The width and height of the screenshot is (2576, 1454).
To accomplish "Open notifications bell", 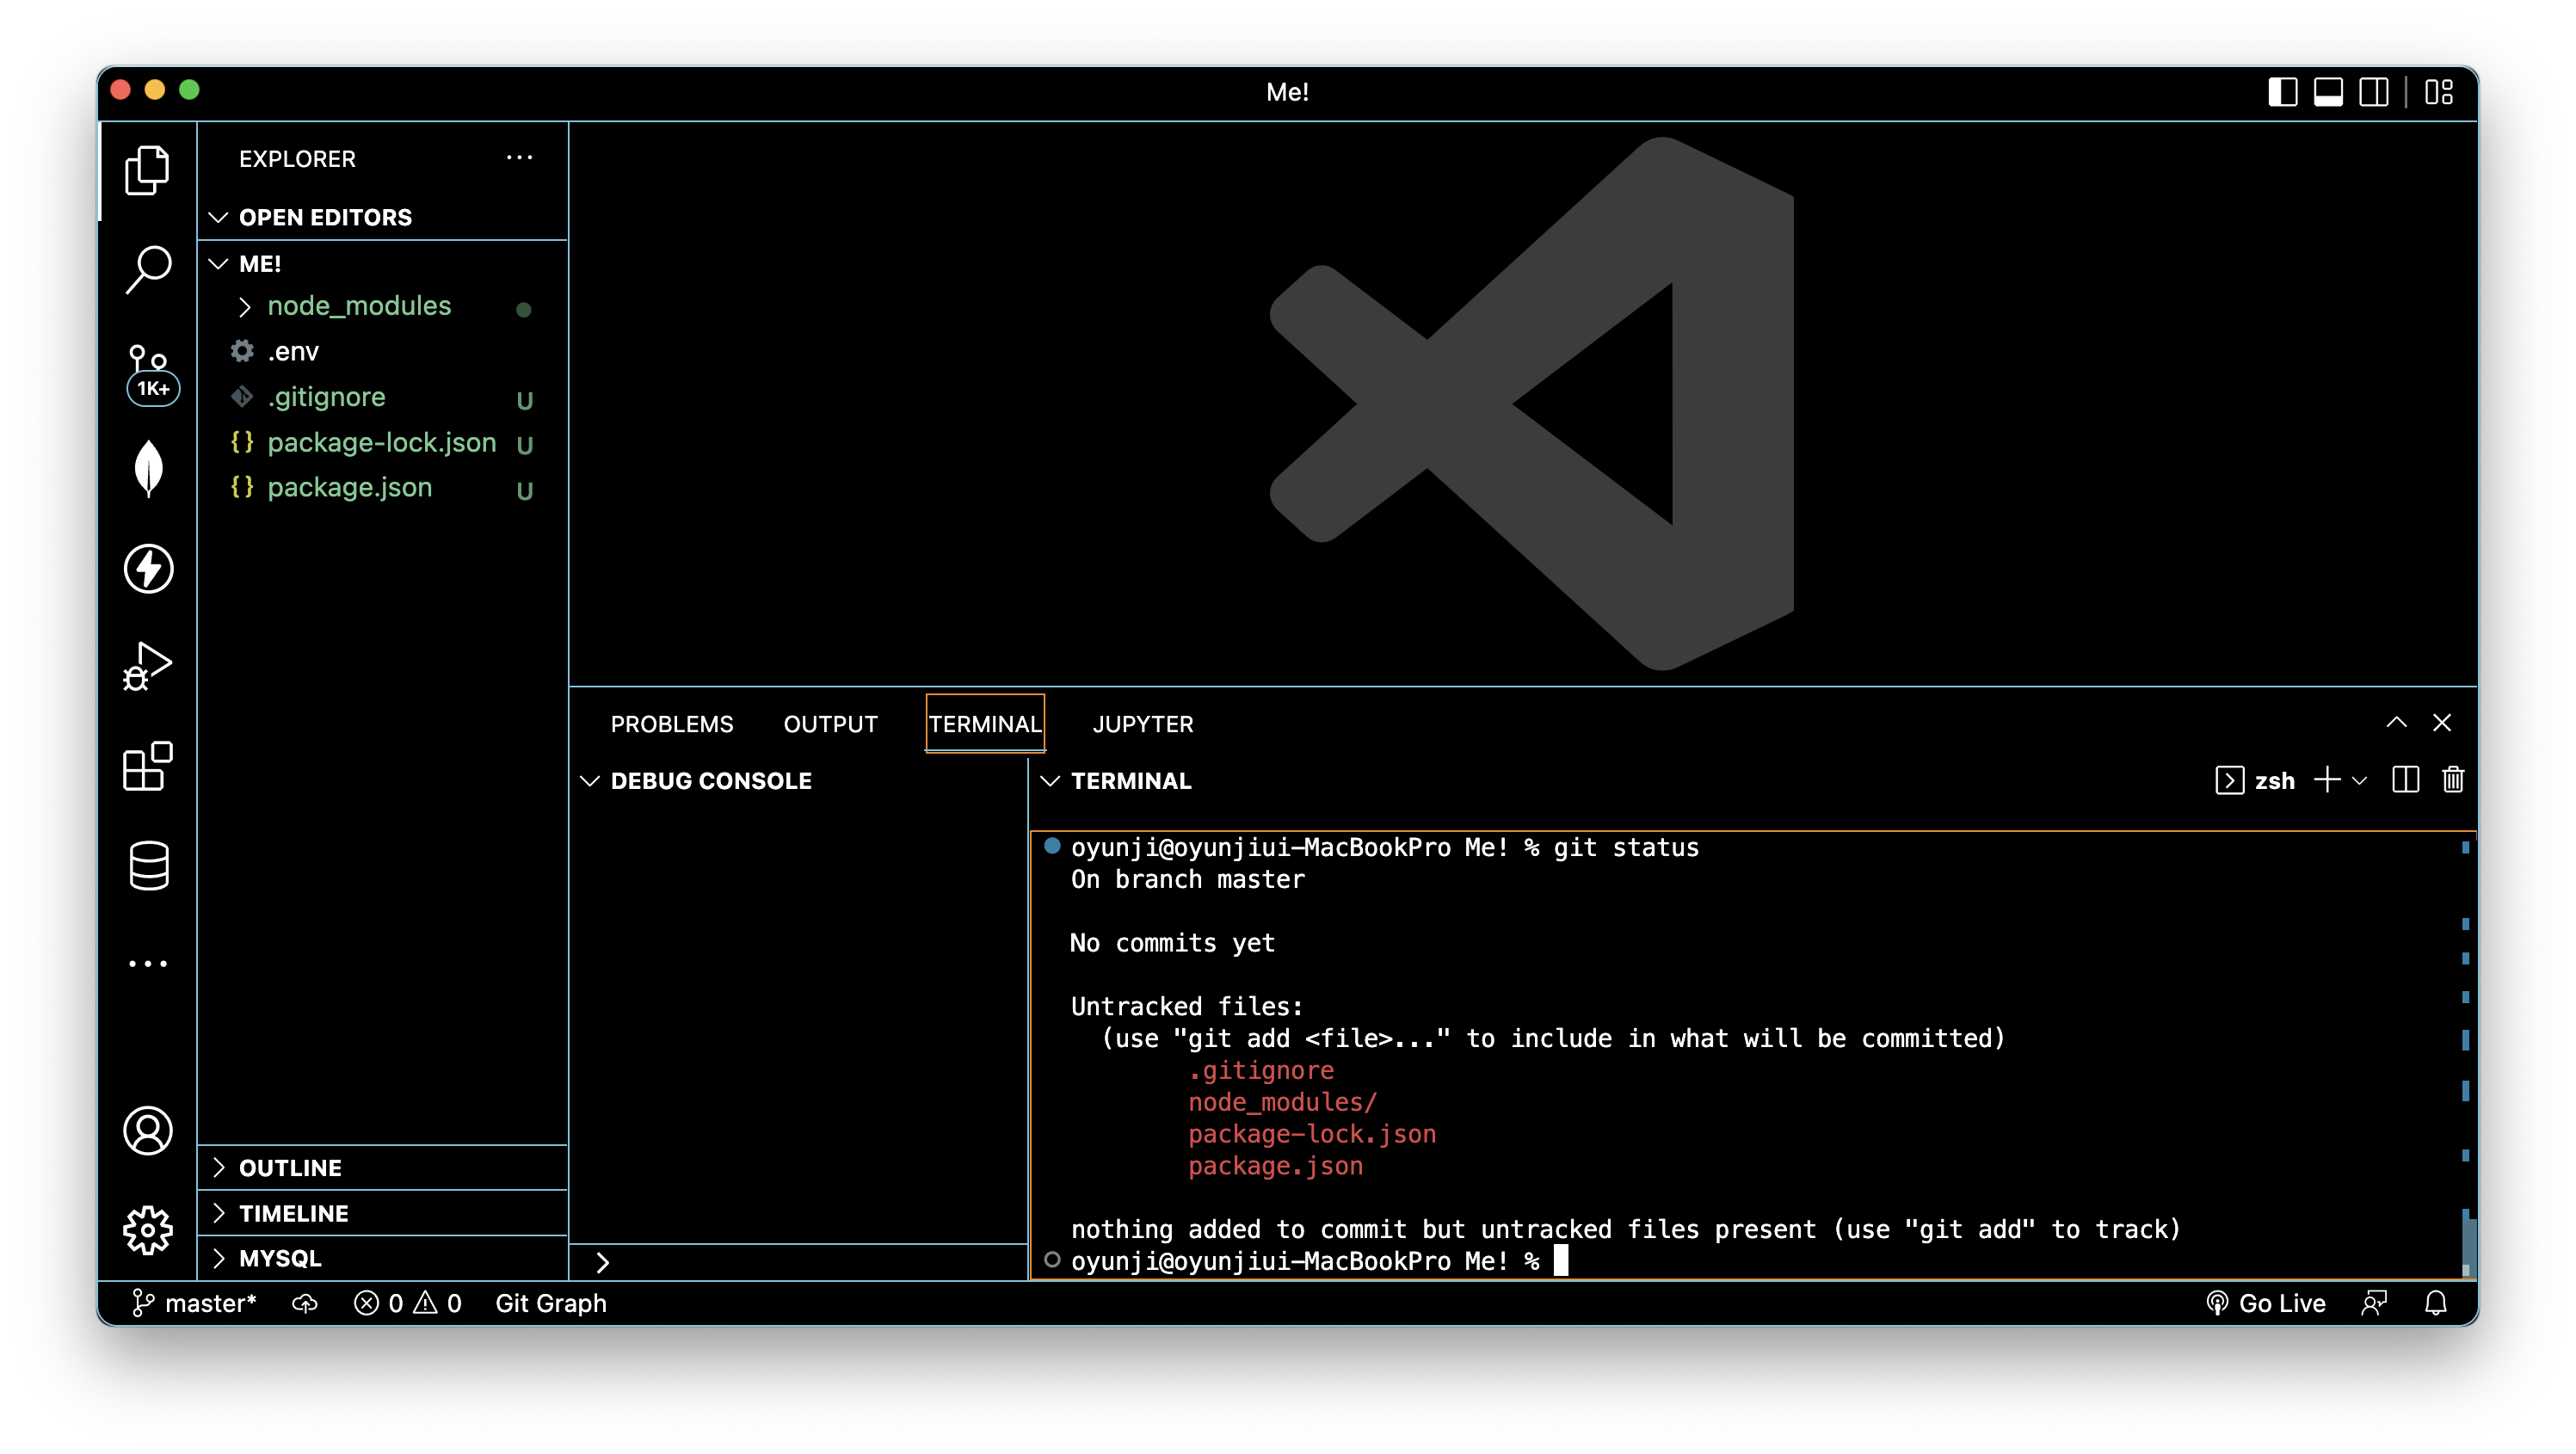I will pyautogui.click(x=2436, y=1303).
